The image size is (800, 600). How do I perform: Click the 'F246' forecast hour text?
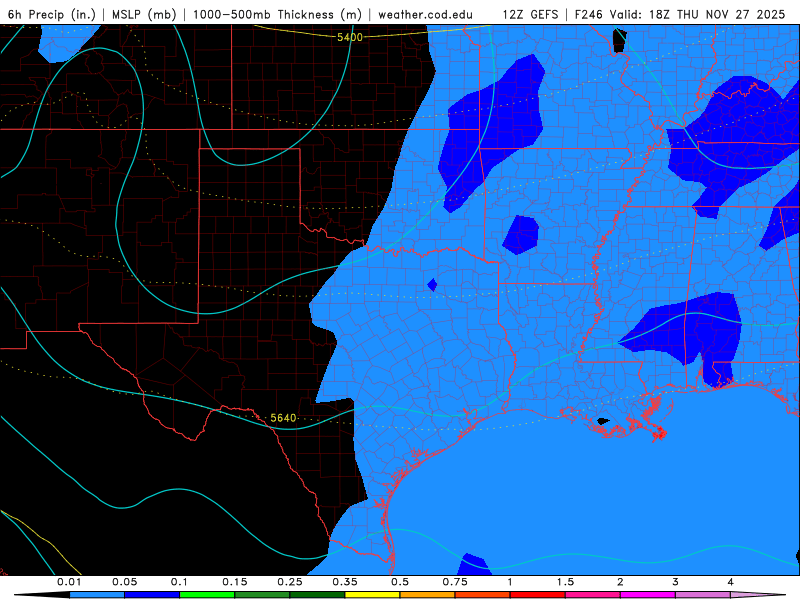click(x=590, y=14)
